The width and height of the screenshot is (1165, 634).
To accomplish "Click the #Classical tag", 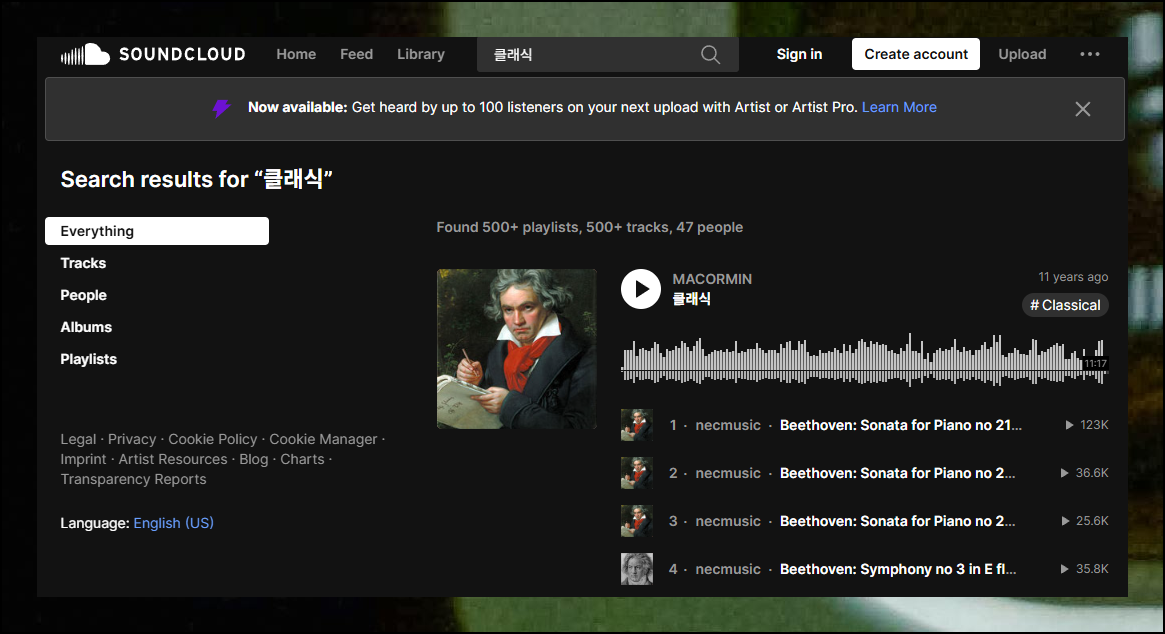I will 1065,305.
